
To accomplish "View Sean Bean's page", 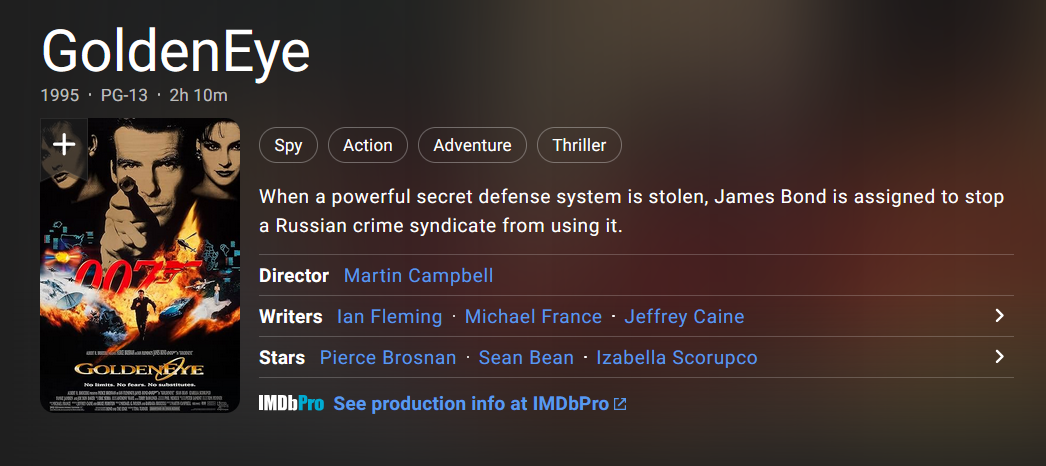I will tap(526, 358).
